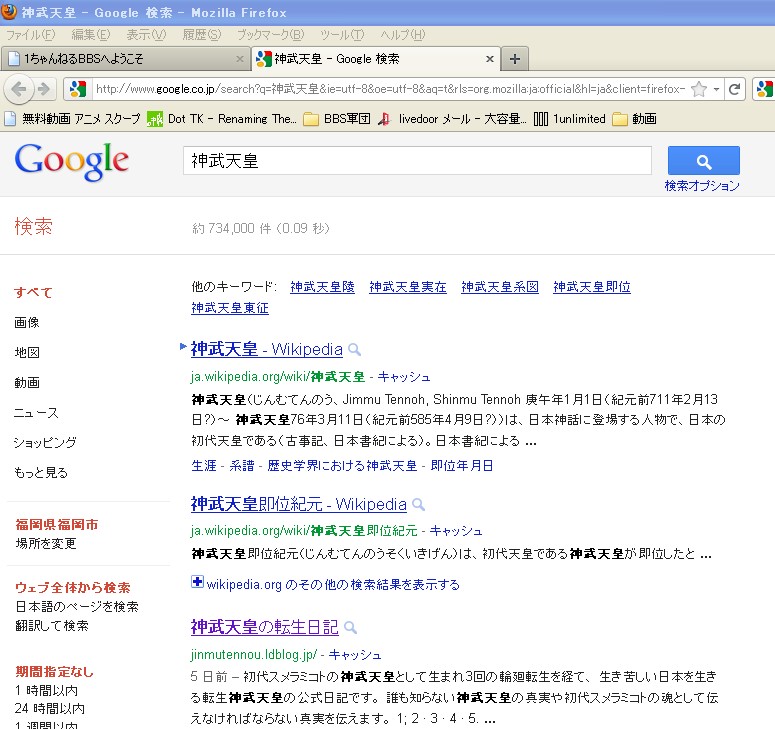Expand もっと見る in the sidebar
The width and height of the screenshot is (775, 729).
tap(41, 472)
